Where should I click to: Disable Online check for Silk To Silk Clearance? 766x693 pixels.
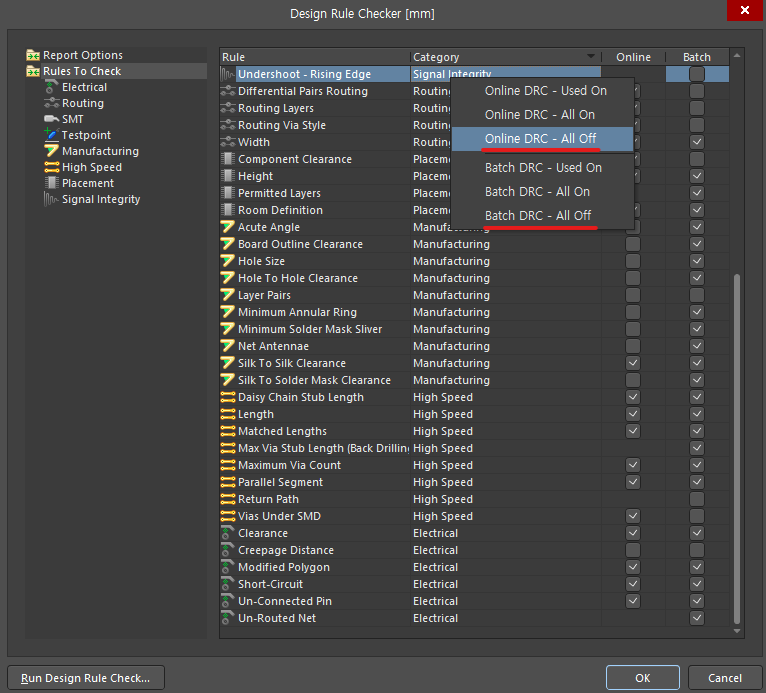click(x=633, y=363)
